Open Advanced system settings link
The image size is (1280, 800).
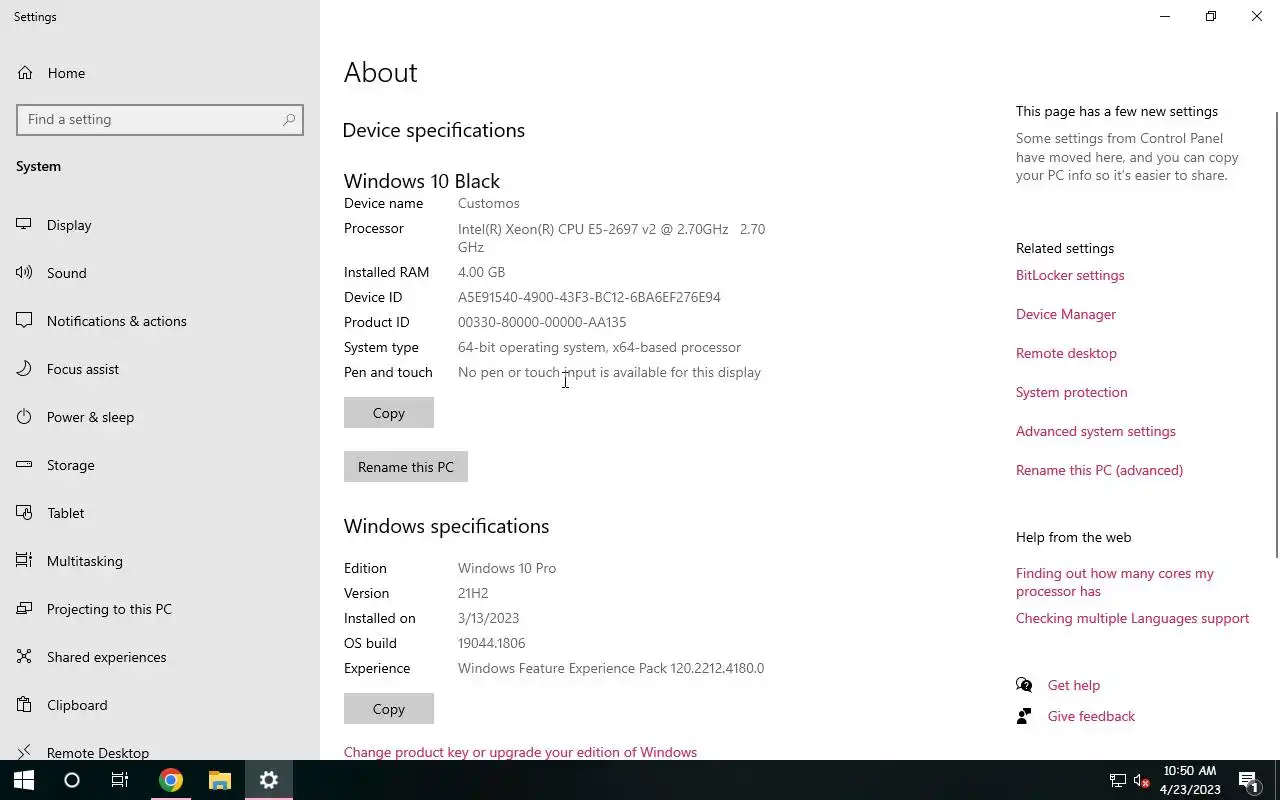pos(1096,431)
